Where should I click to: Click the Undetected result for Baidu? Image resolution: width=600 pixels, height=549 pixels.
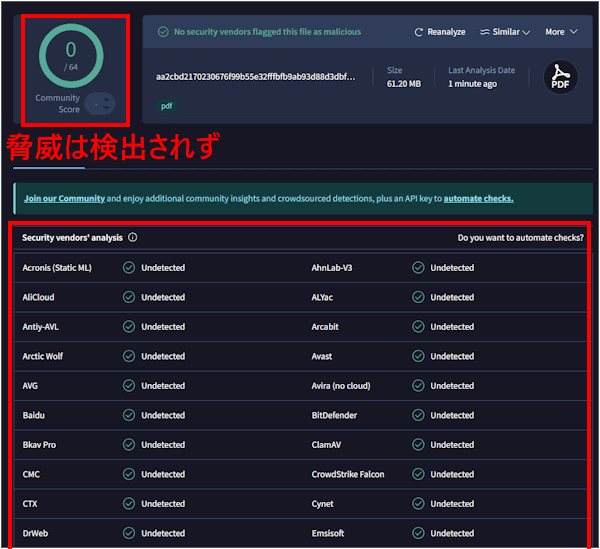(x=163, y=415)
